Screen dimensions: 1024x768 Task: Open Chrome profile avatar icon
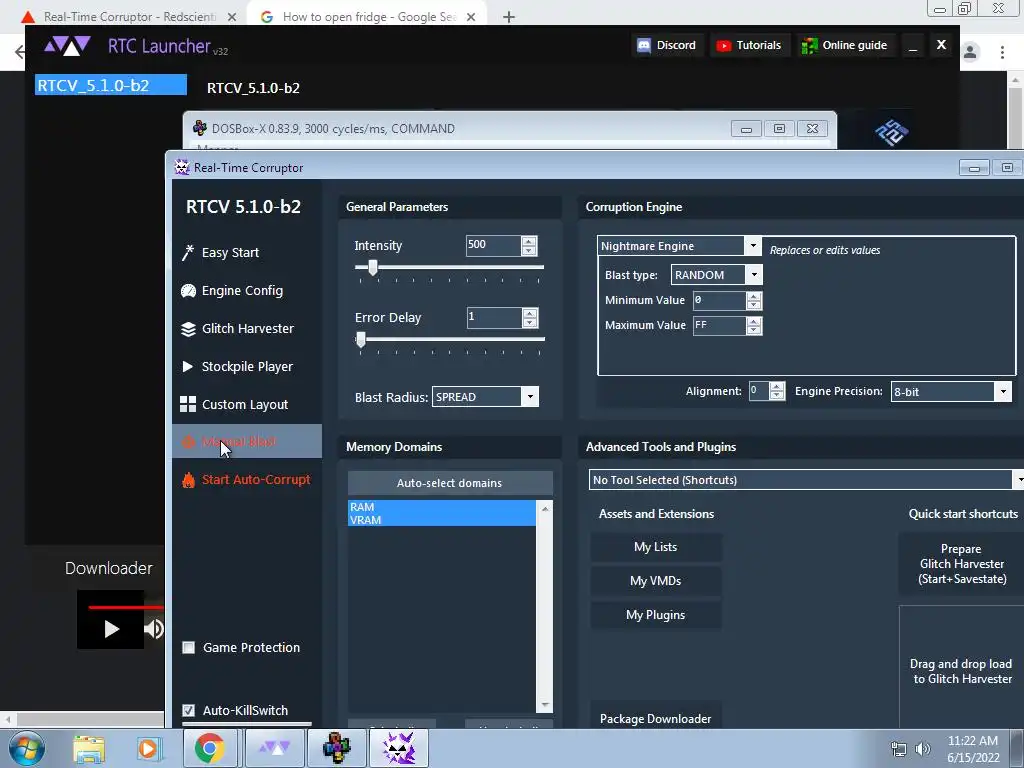(x=970, y=52)
